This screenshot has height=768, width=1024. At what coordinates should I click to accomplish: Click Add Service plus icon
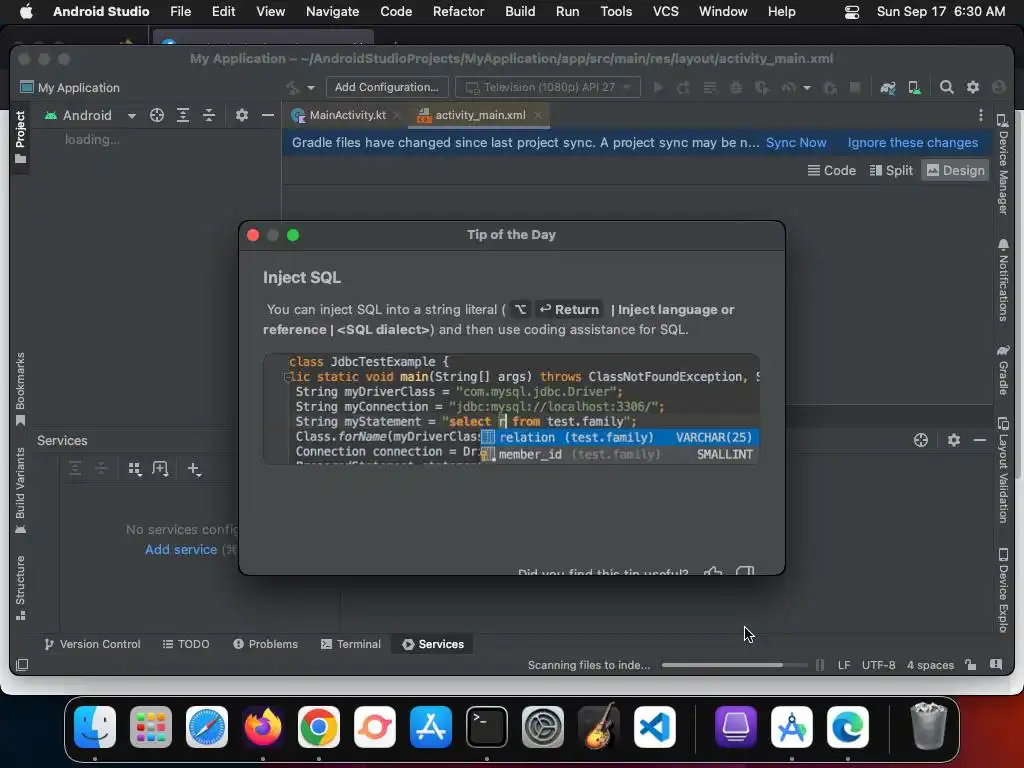point(194,469)
